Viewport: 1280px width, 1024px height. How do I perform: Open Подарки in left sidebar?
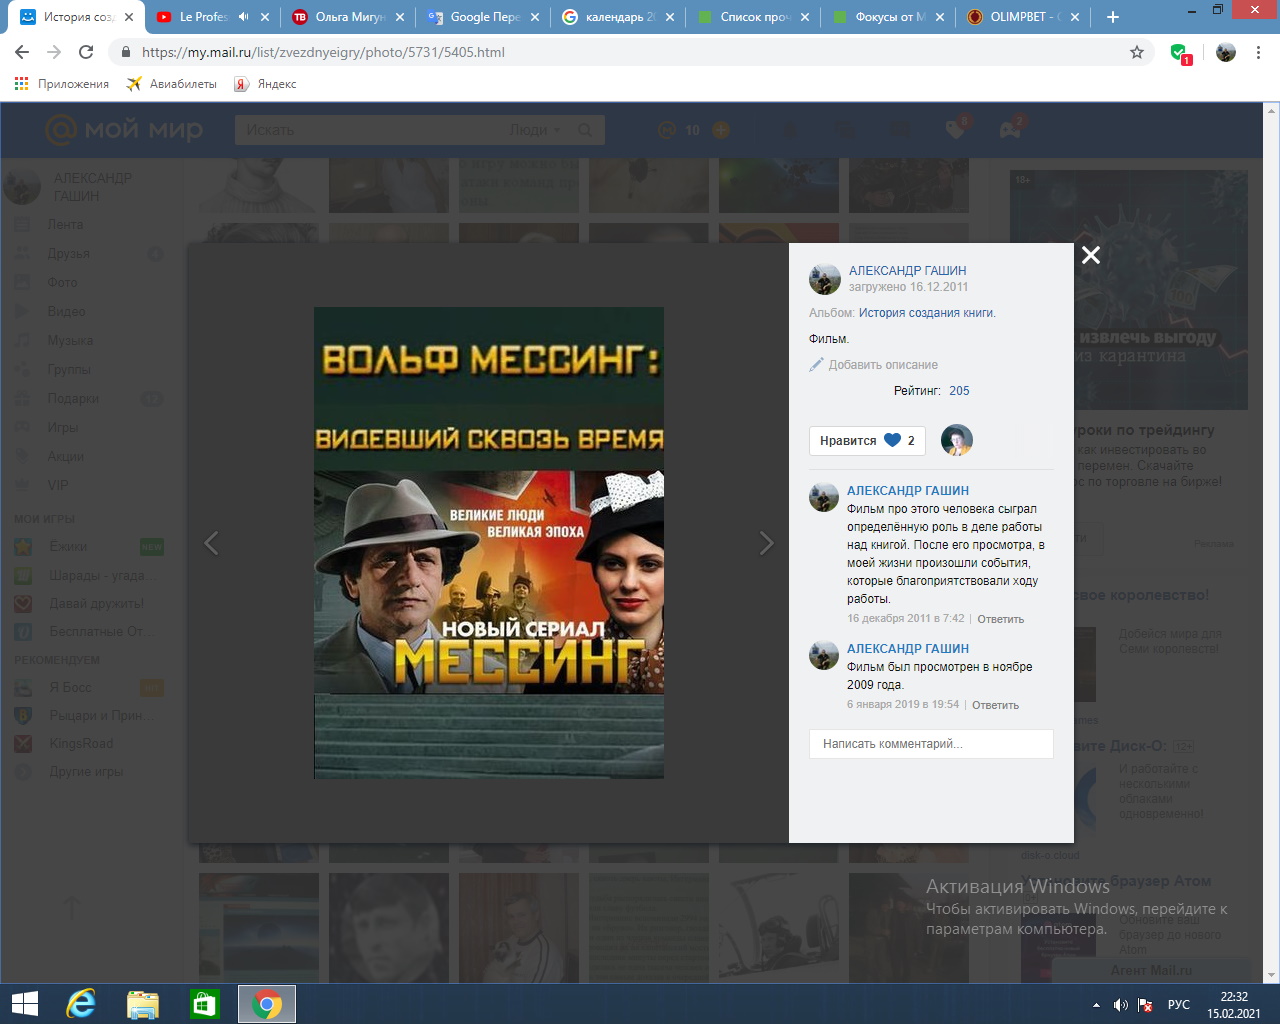pos(73,399)
